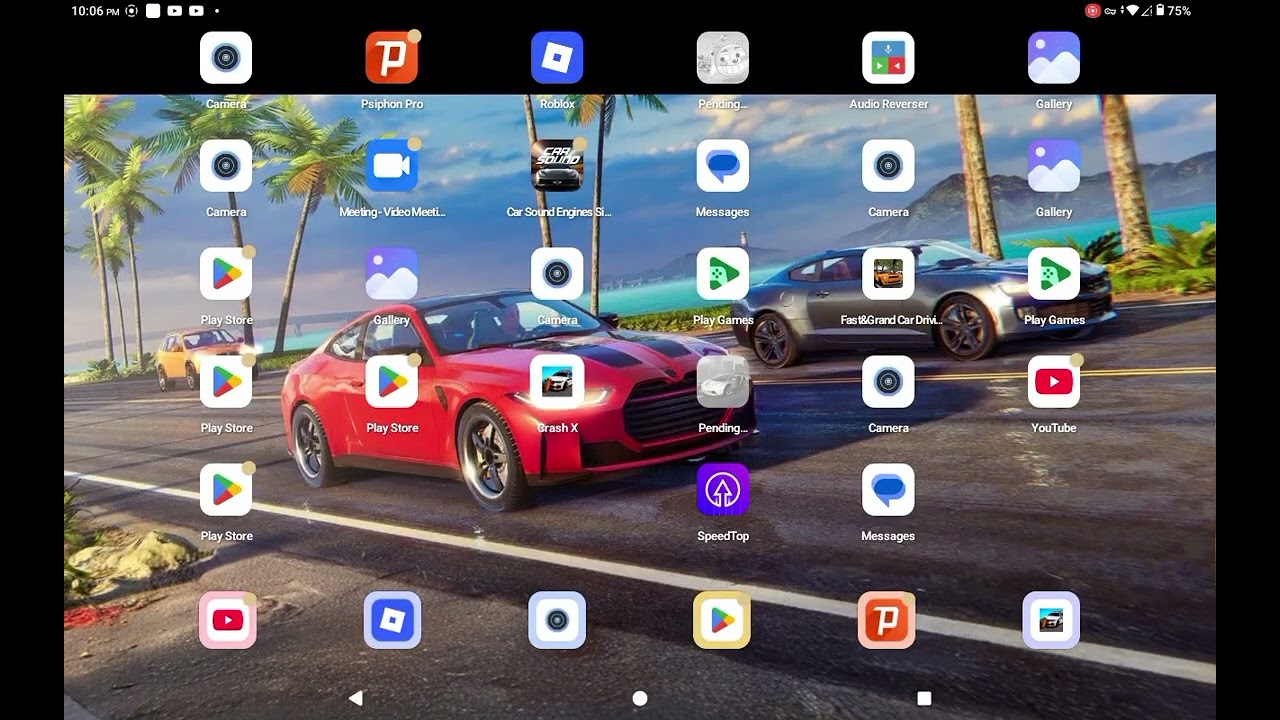Open the Play Store directly left of Crash X
This screenshot has width=1280, height=720.
click(392, 382)
